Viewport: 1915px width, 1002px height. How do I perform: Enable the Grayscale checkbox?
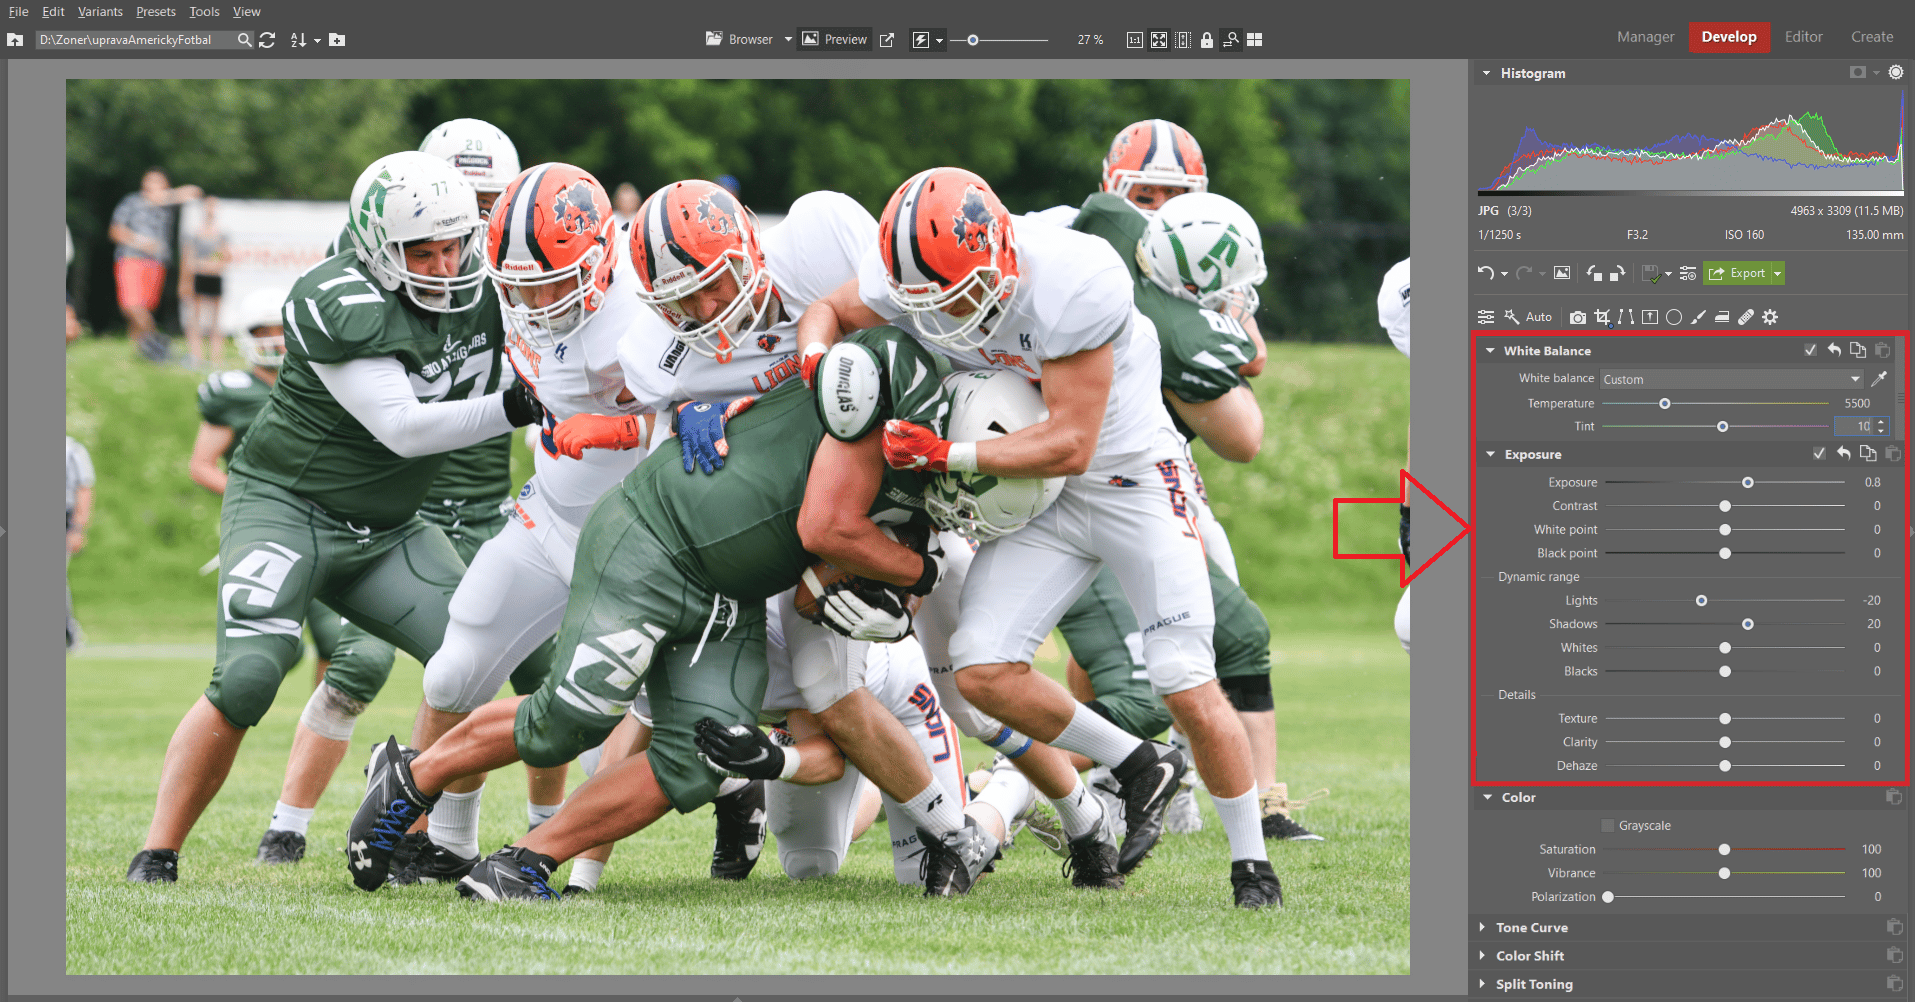1608,825
